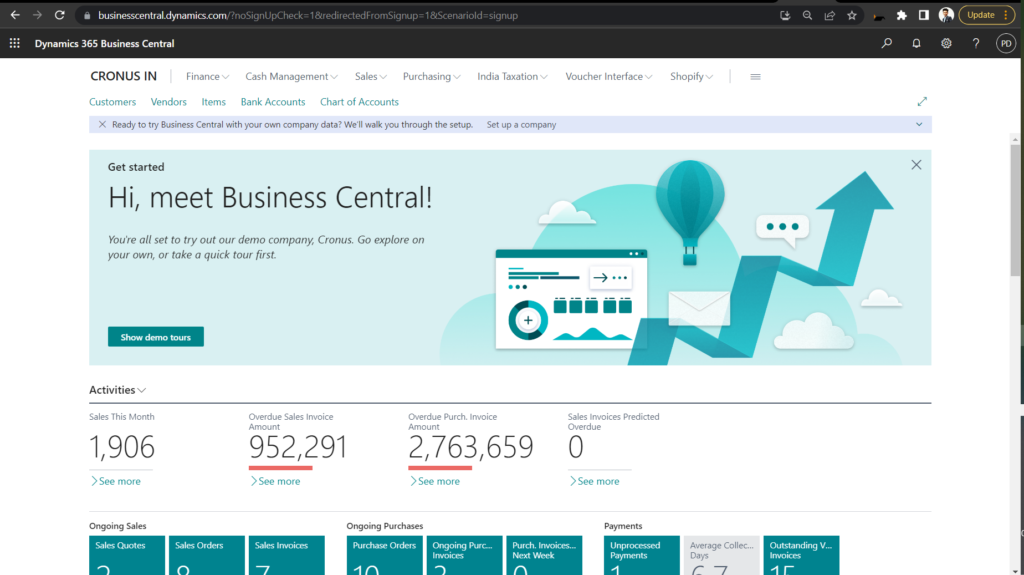Dismiss the setup notification with X icon

pyautogui.click(x=102, y=124)
